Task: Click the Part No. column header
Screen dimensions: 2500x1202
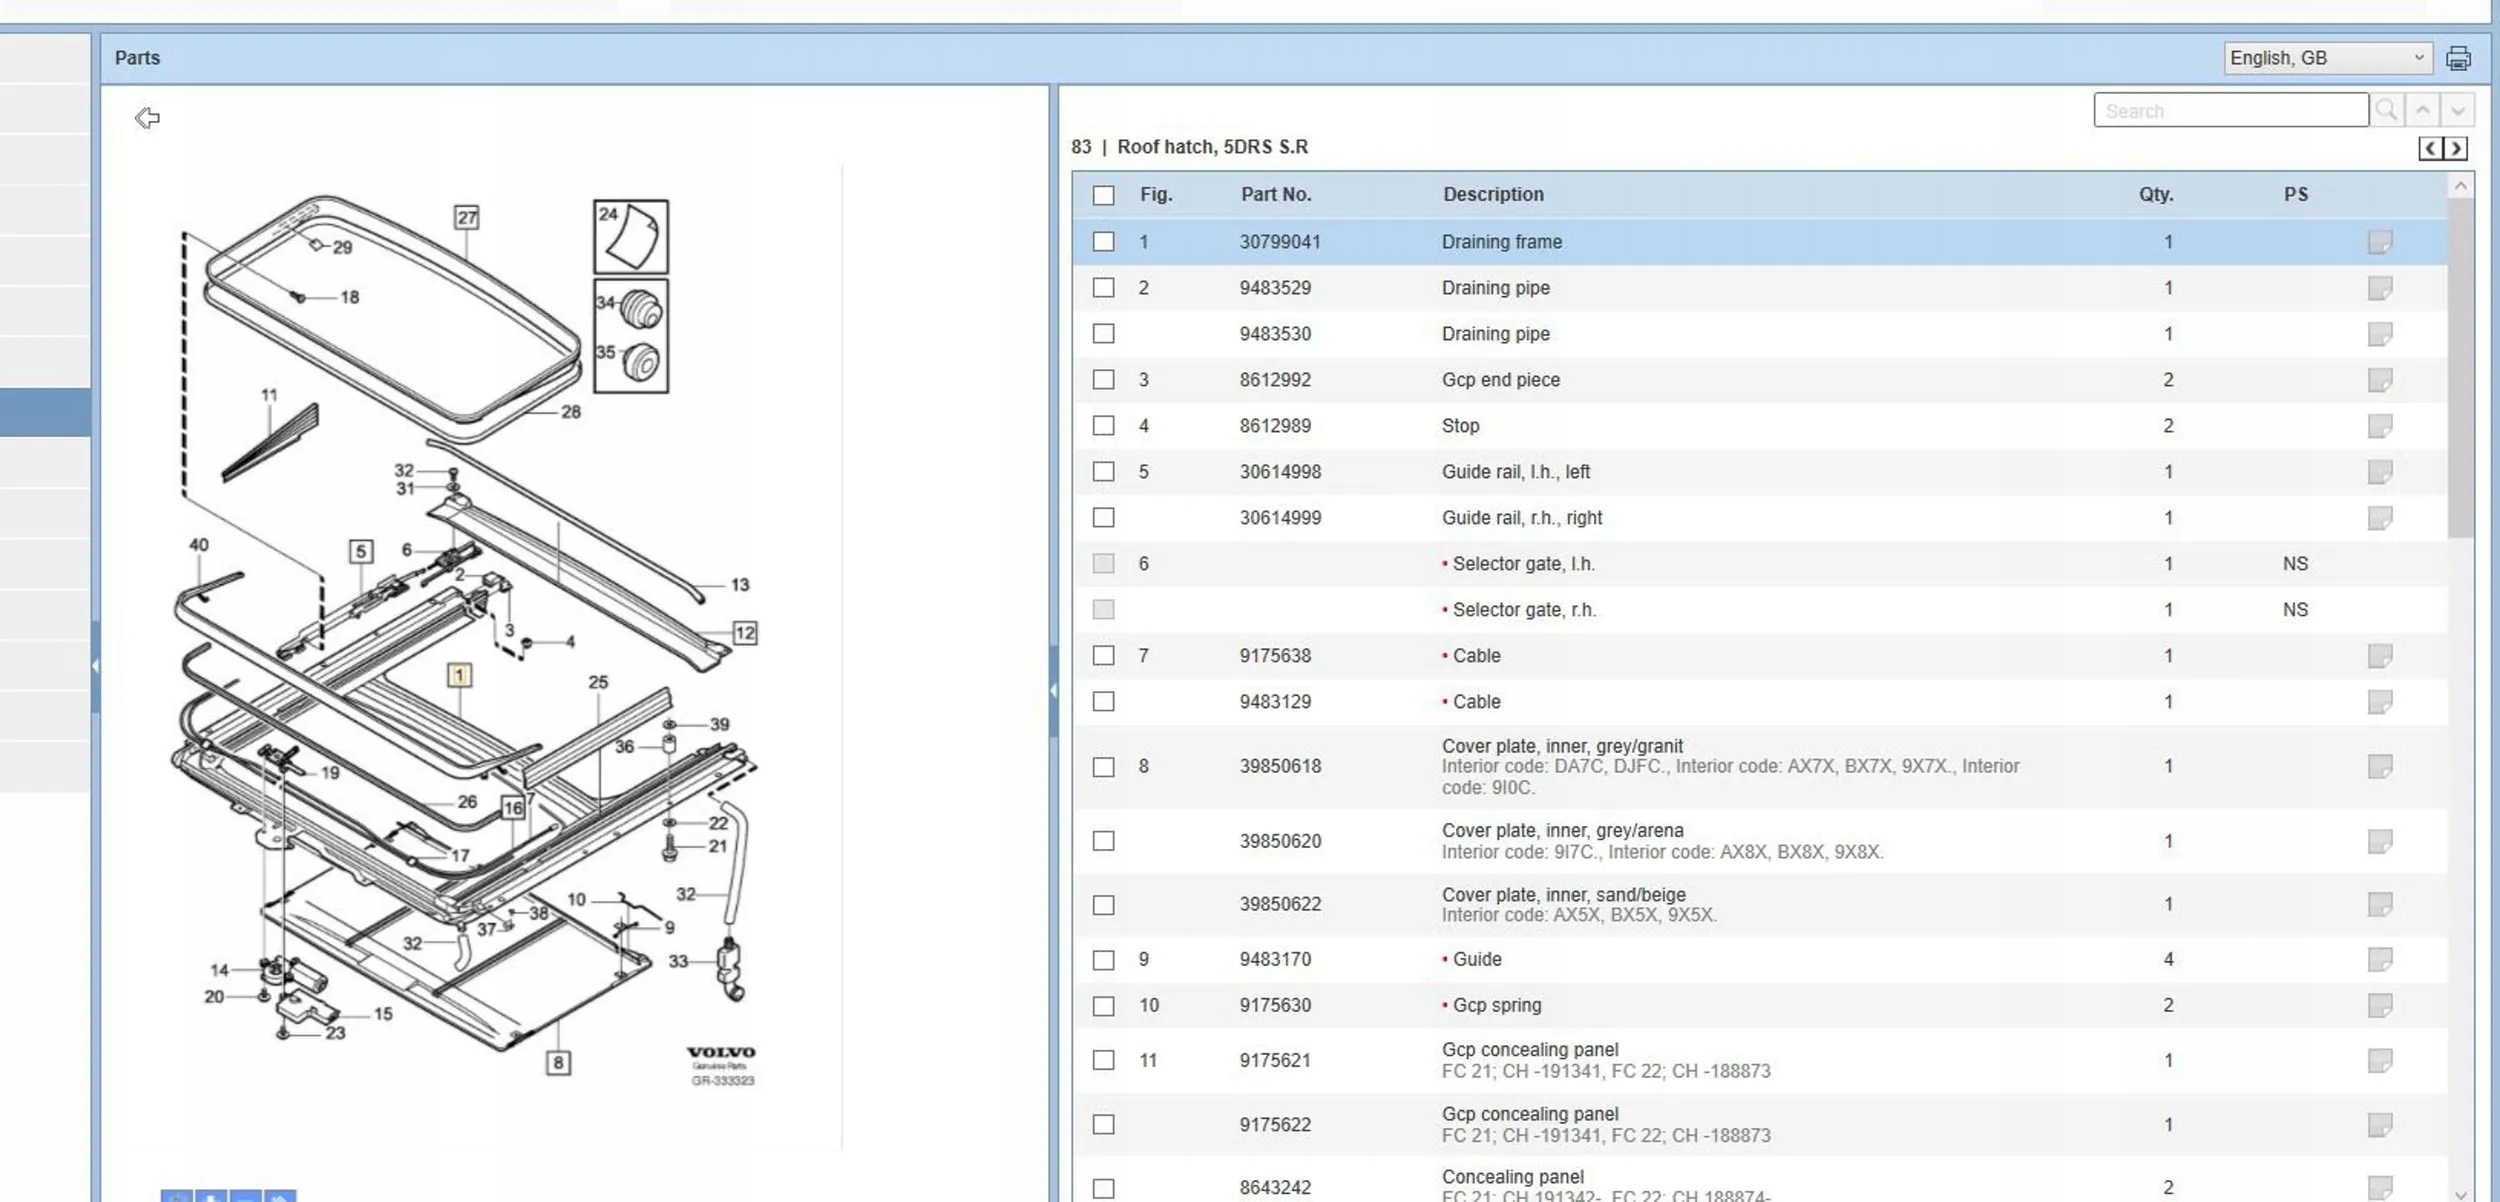Action: pyautogui.click(x=1275, y=194)
